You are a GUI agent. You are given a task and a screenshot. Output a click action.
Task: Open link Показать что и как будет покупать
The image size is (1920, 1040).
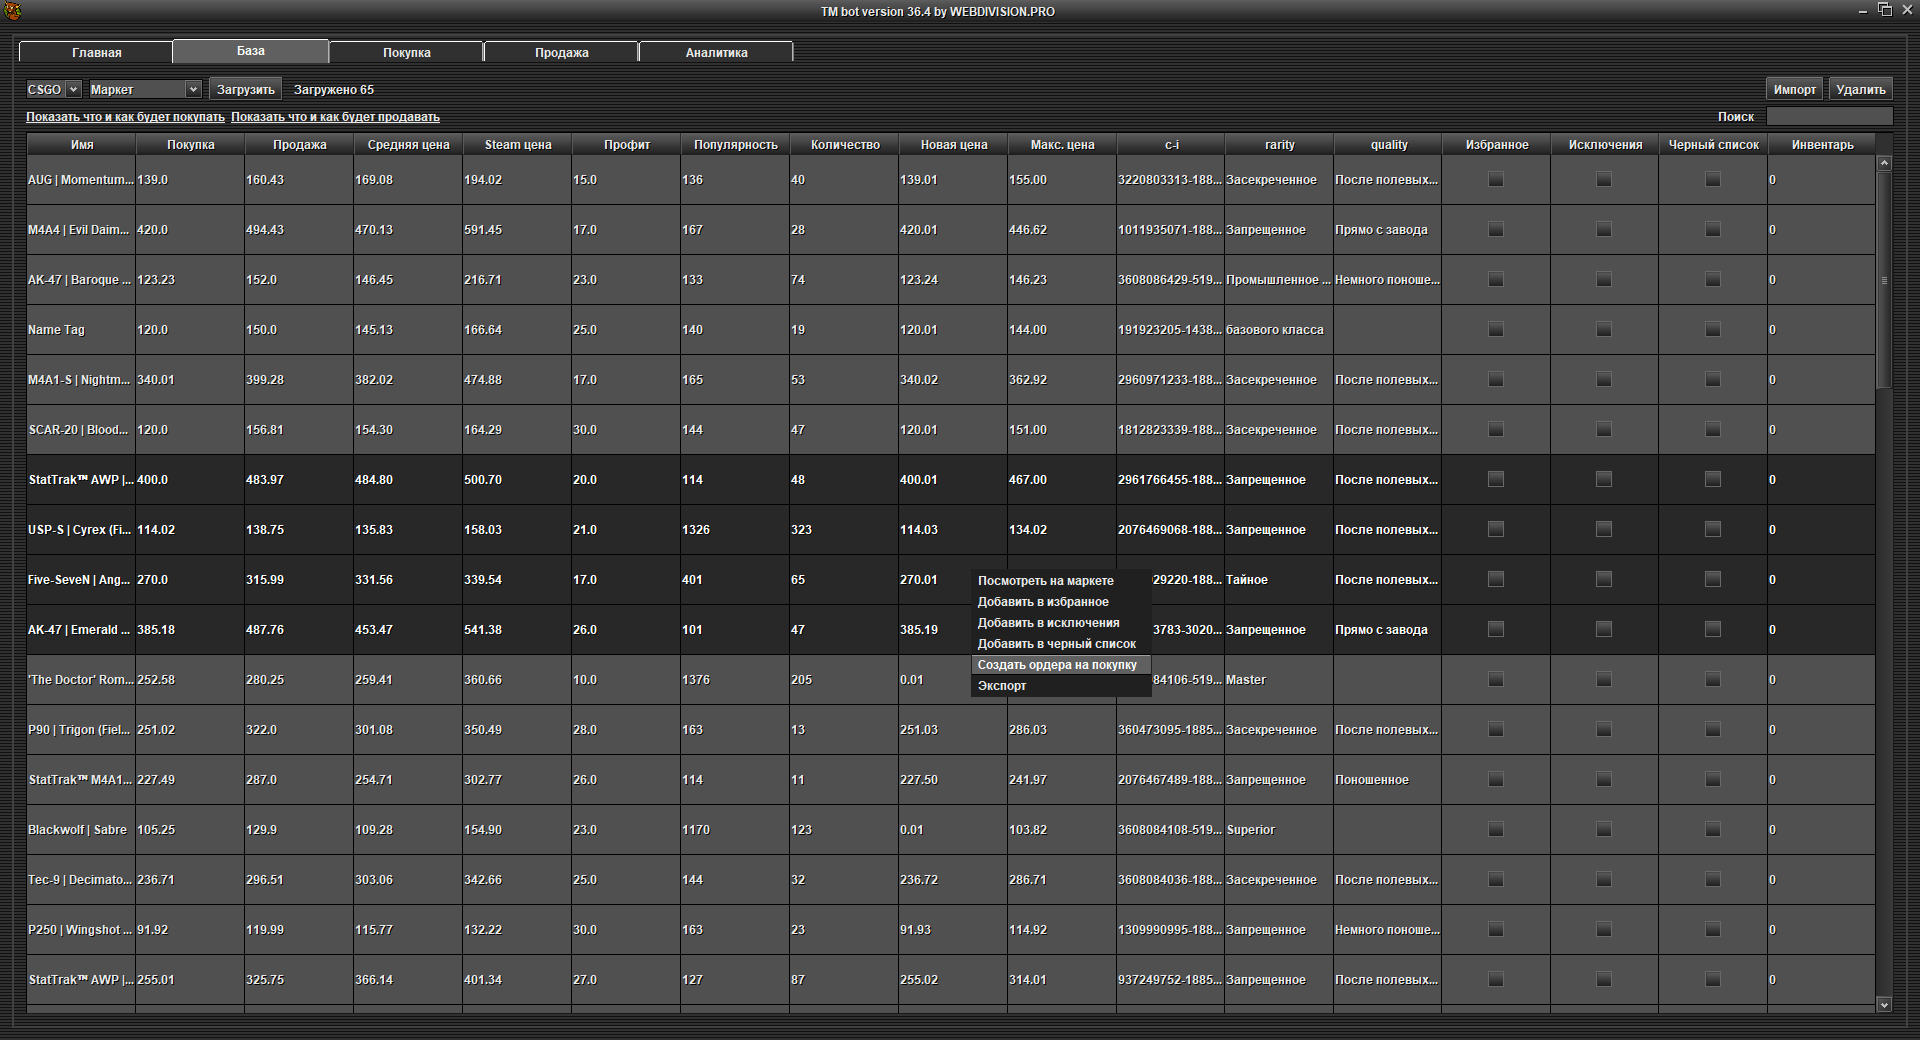coord(125,117)
